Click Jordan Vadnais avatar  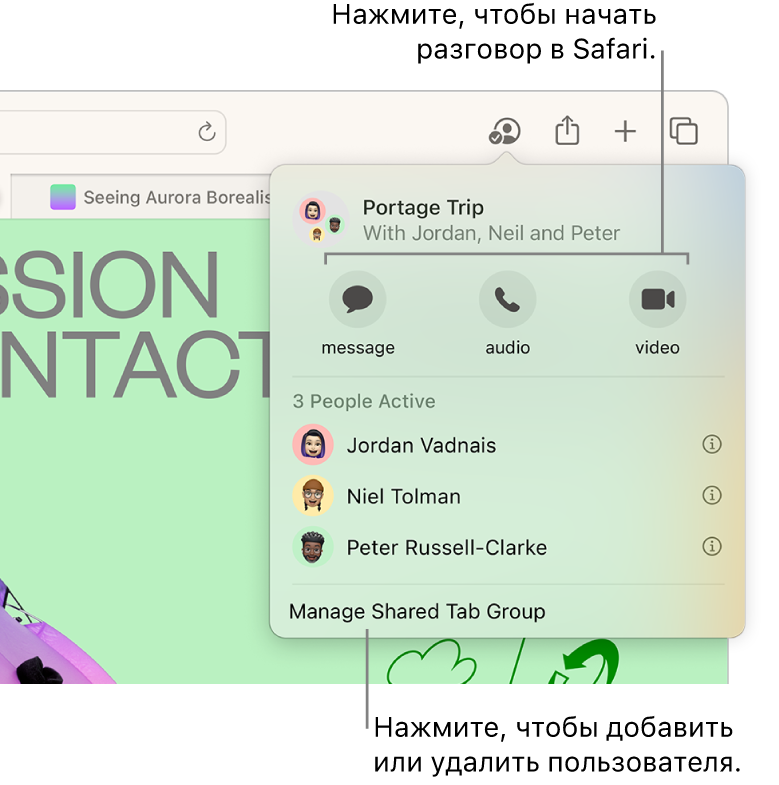click(x=313, y=445)
